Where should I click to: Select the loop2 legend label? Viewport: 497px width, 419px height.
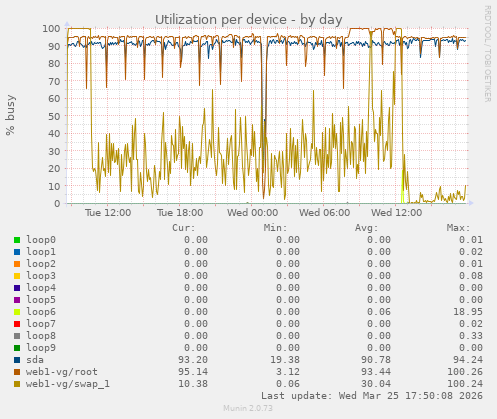pos(41,264)
